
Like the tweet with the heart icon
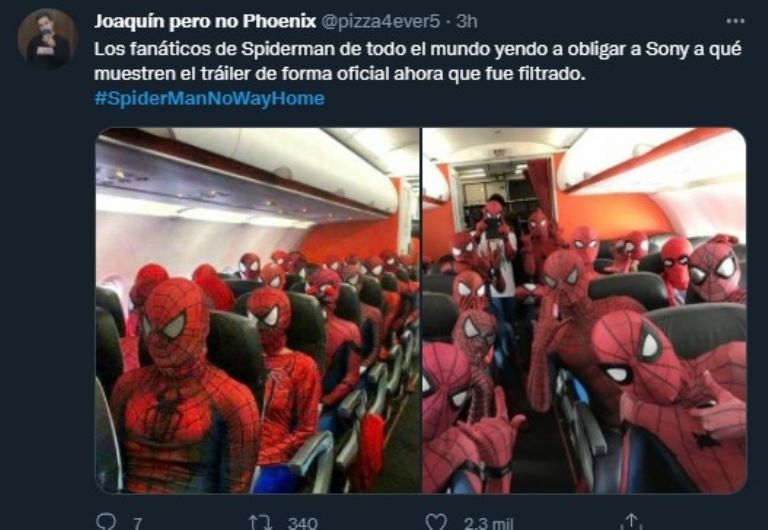point(436,522)
